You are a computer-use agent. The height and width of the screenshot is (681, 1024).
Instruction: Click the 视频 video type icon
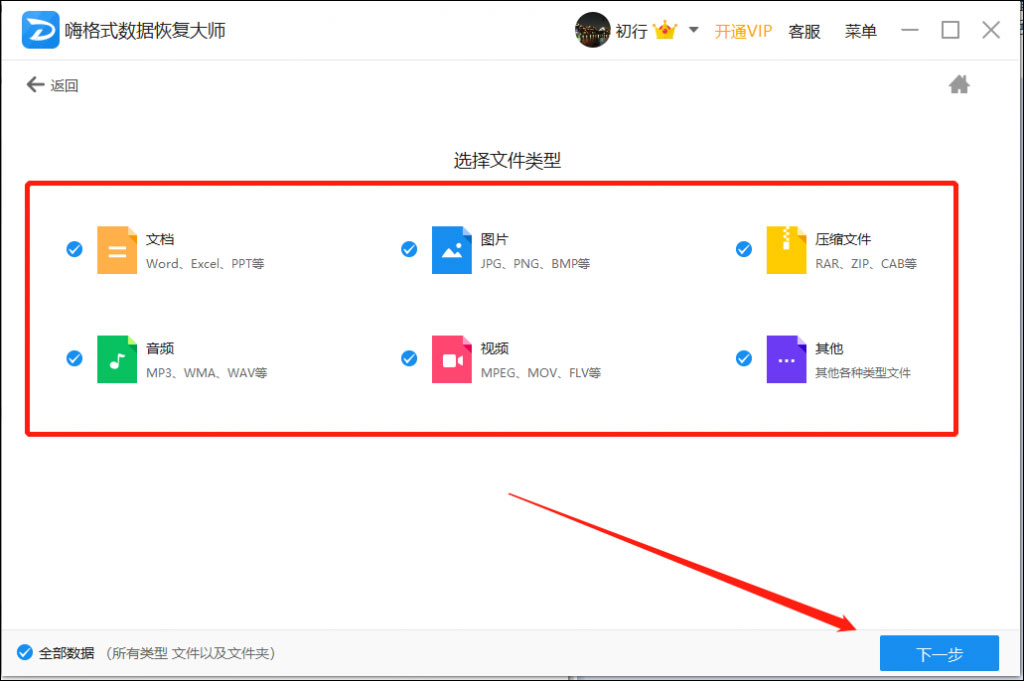[x=452, y=361]
